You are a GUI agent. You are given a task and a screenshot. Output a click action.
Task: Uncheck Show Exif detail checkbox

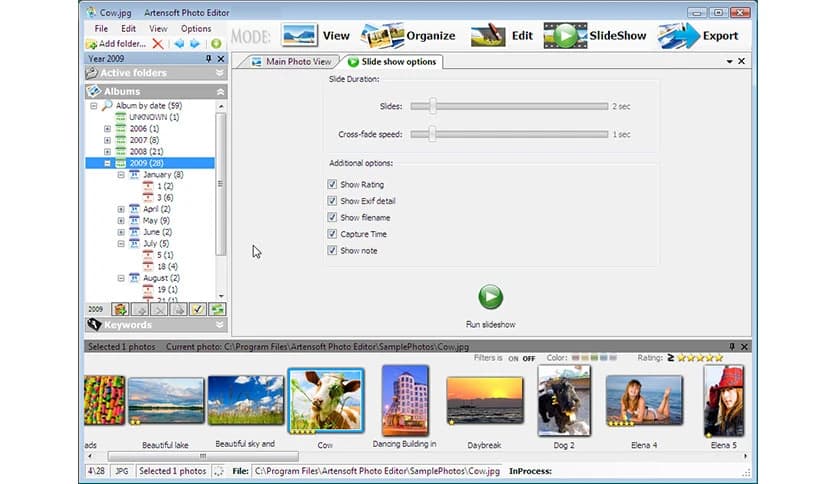(332, 201)
